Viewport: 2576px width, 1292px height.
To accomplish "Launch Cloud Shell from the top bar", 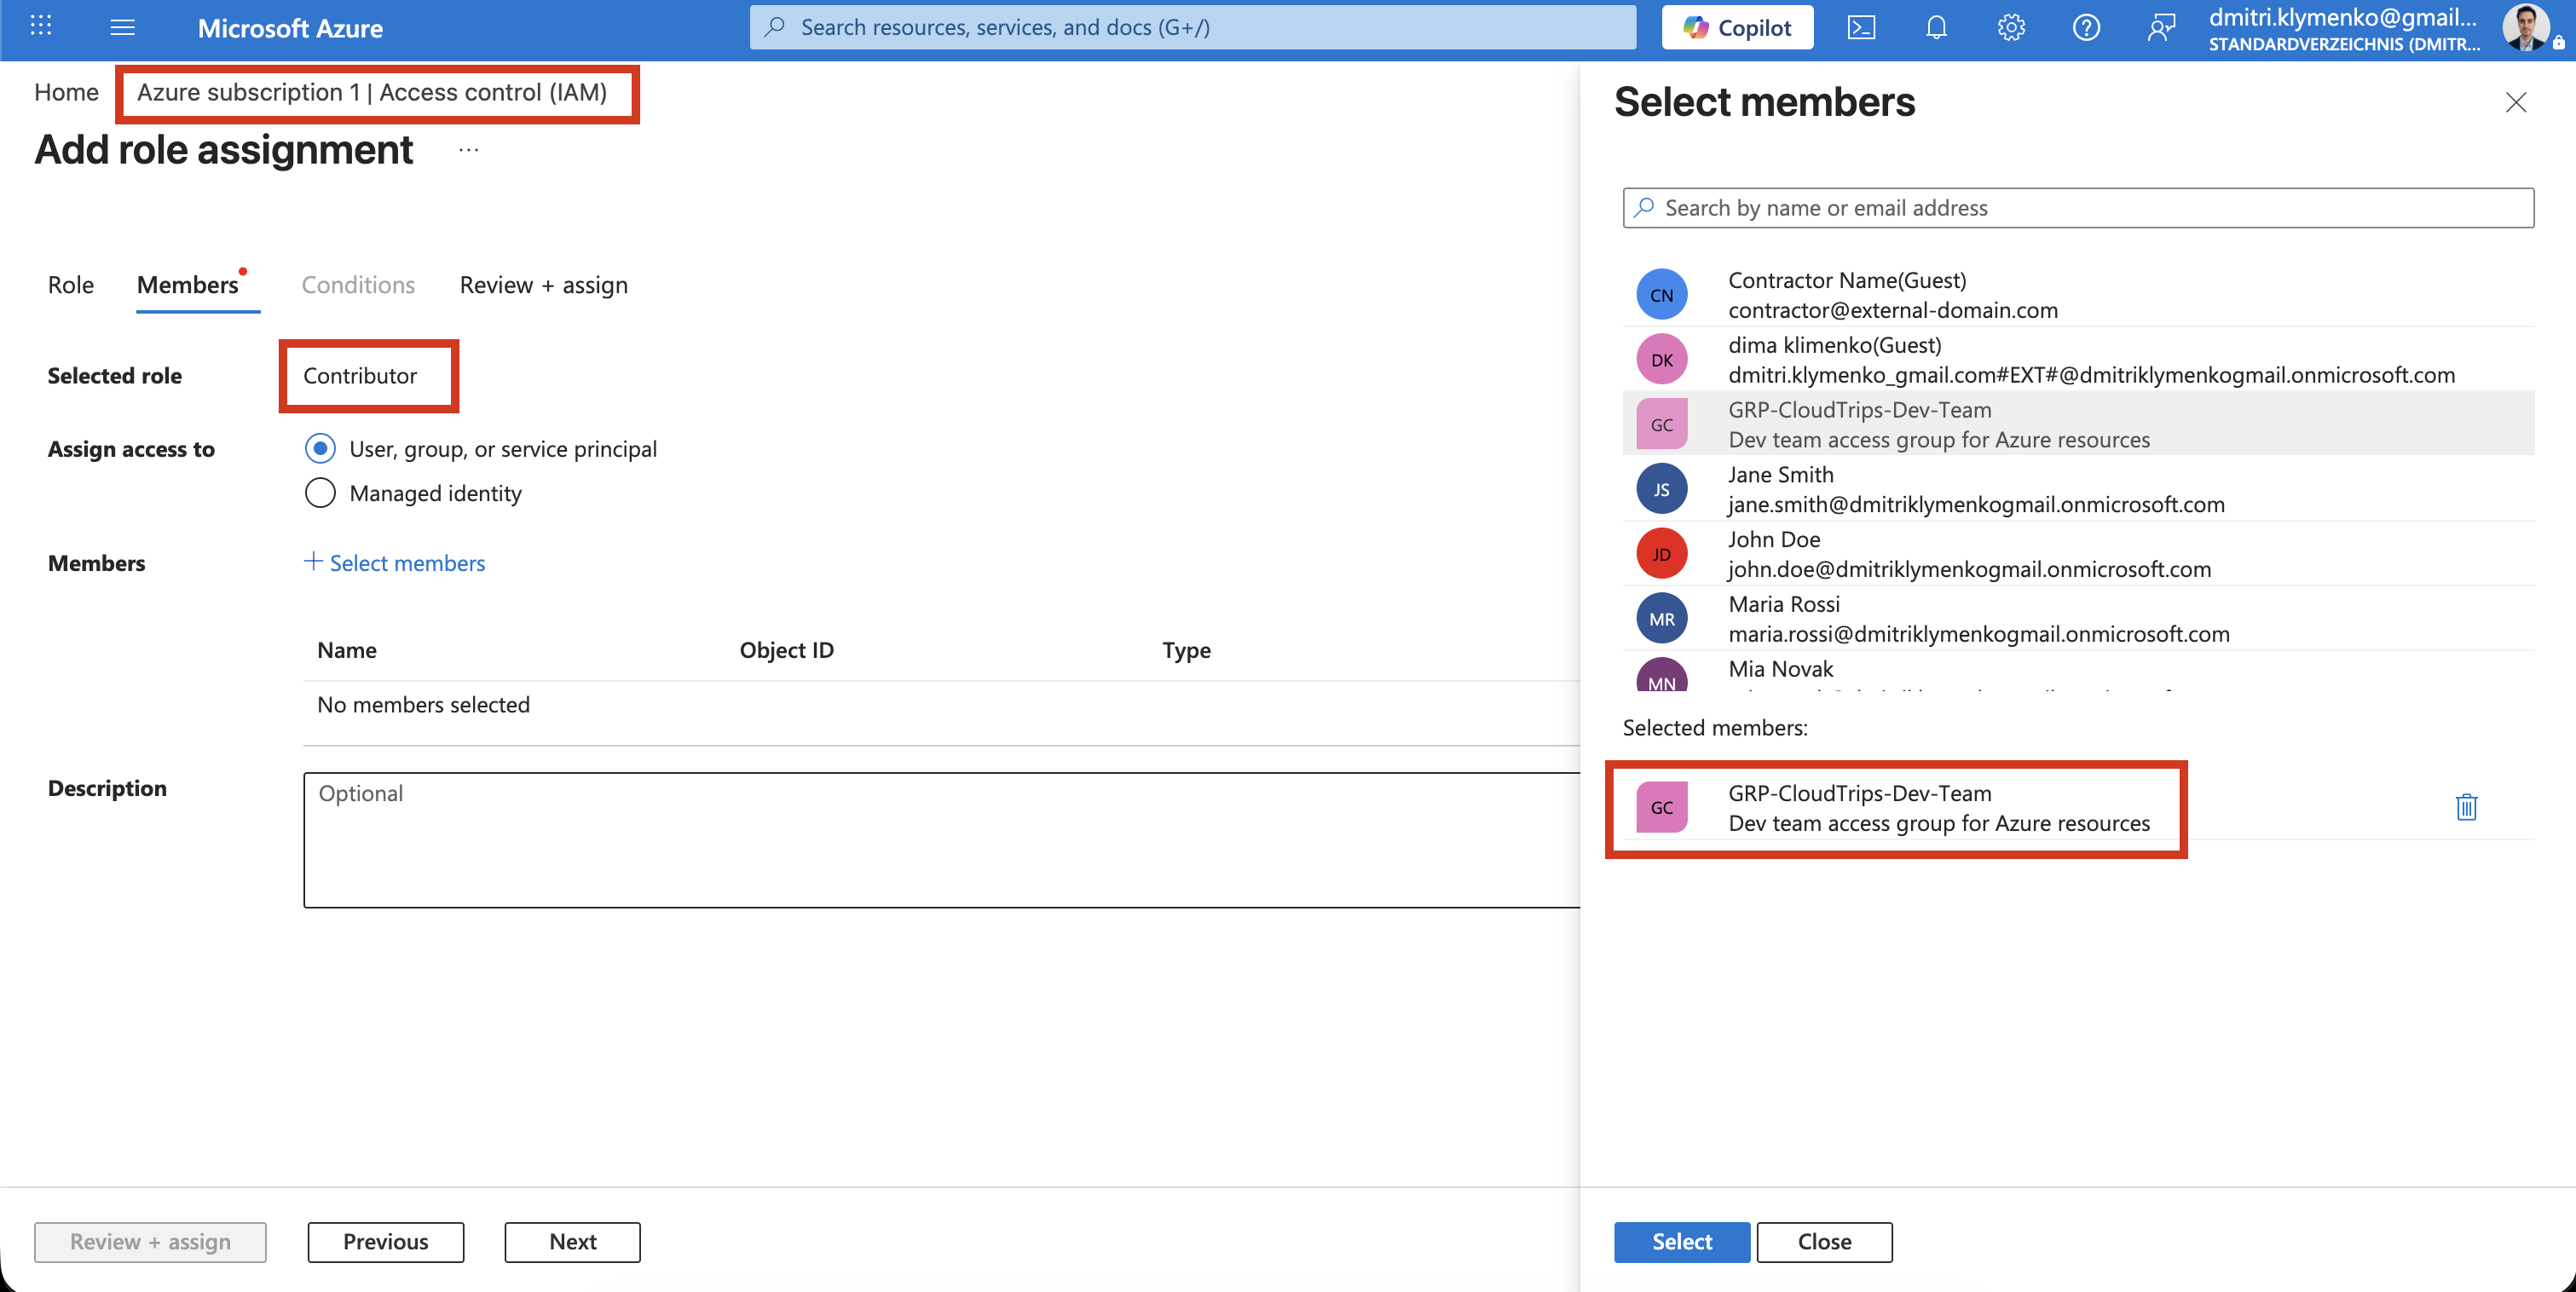I will [1861, 27].
